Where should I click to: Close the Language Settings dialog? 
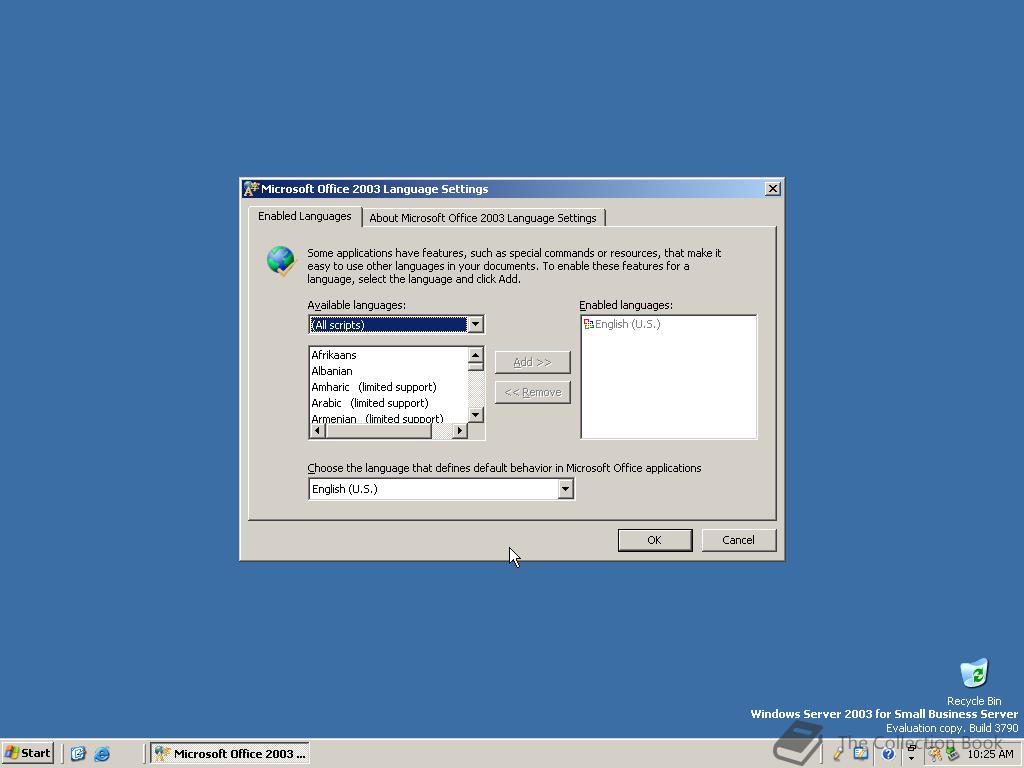[773, 189]
